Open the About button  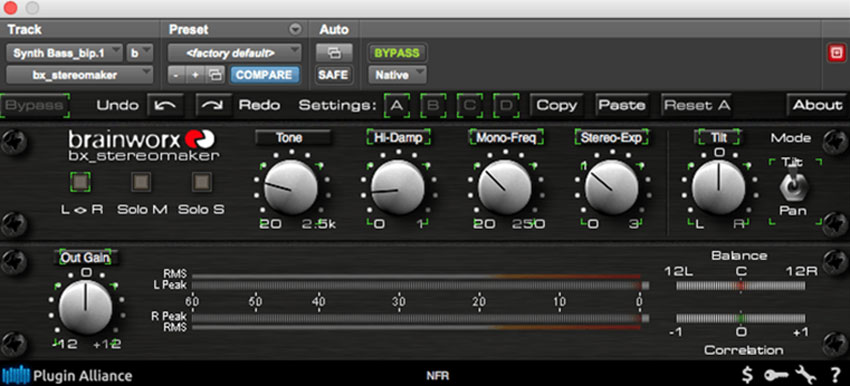(x=817, y=105)
